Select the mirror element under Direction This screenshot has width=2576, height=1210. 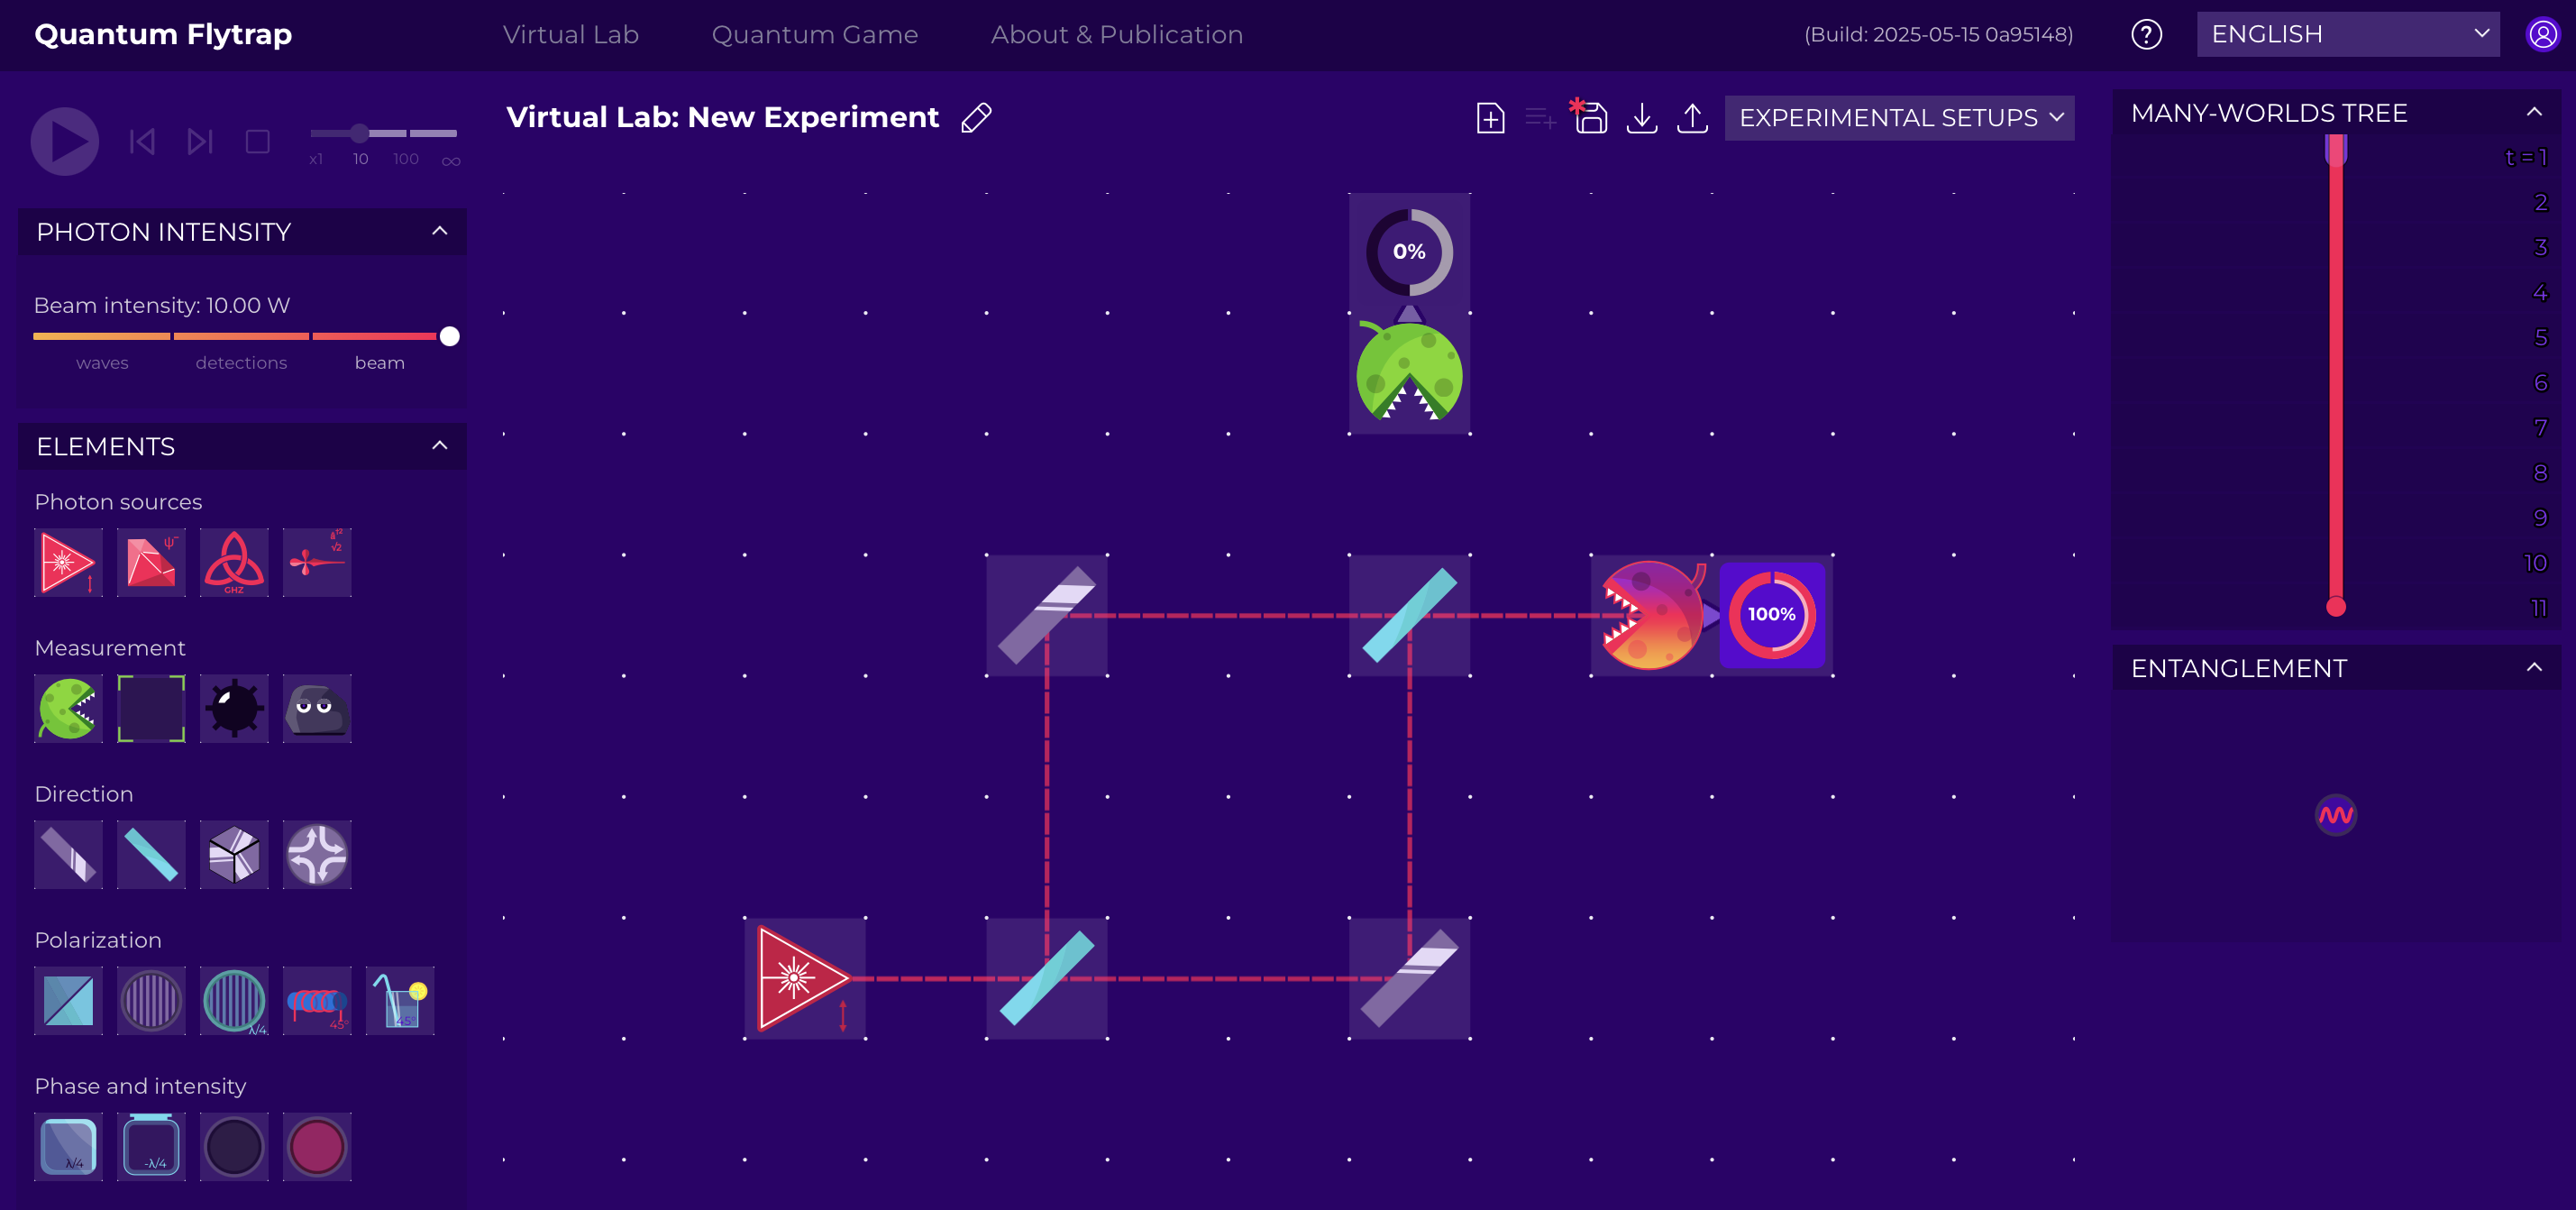click(67, 855)
